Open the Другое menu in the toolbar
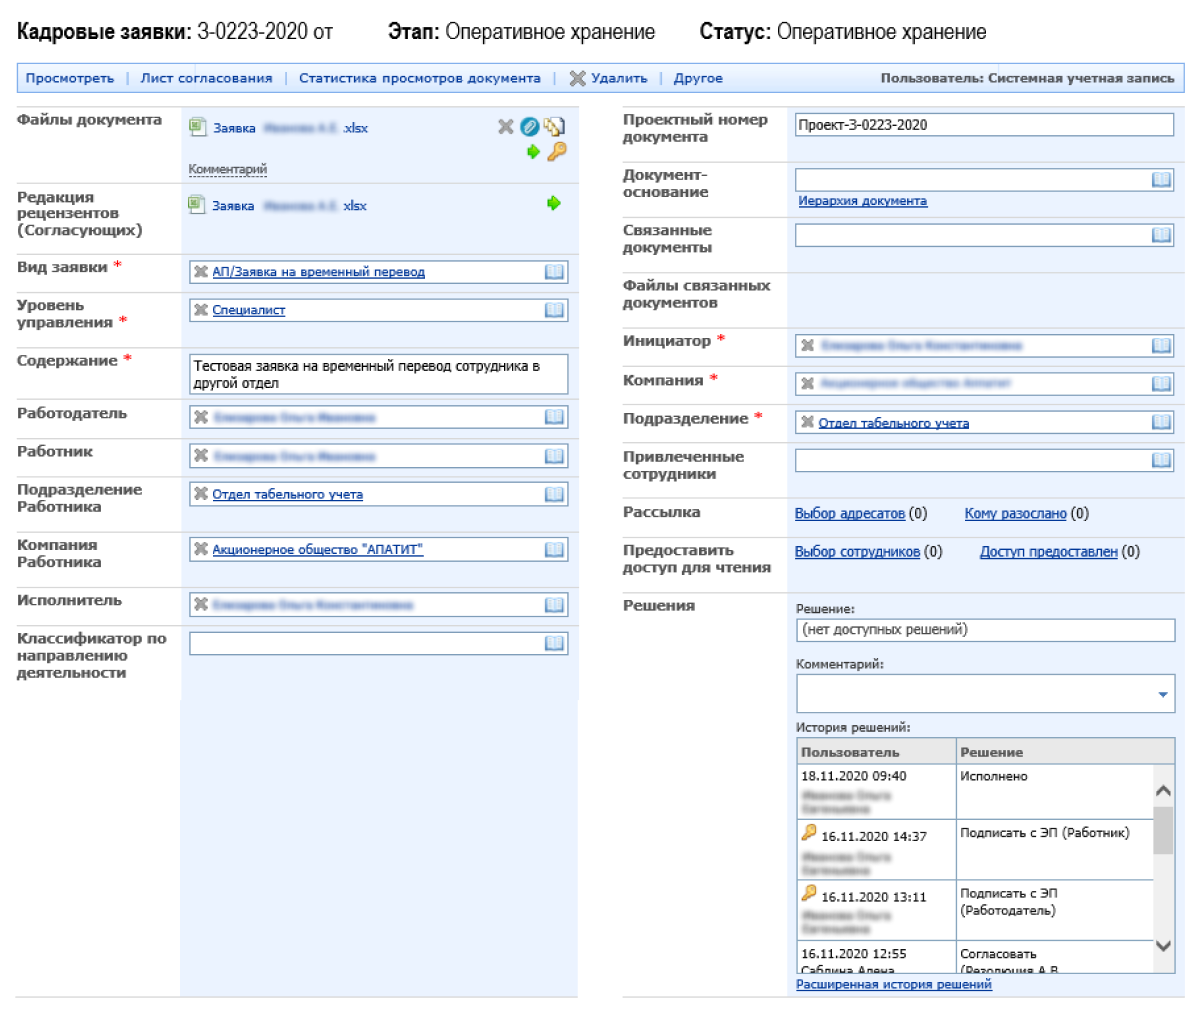 (x=698, y=78)
